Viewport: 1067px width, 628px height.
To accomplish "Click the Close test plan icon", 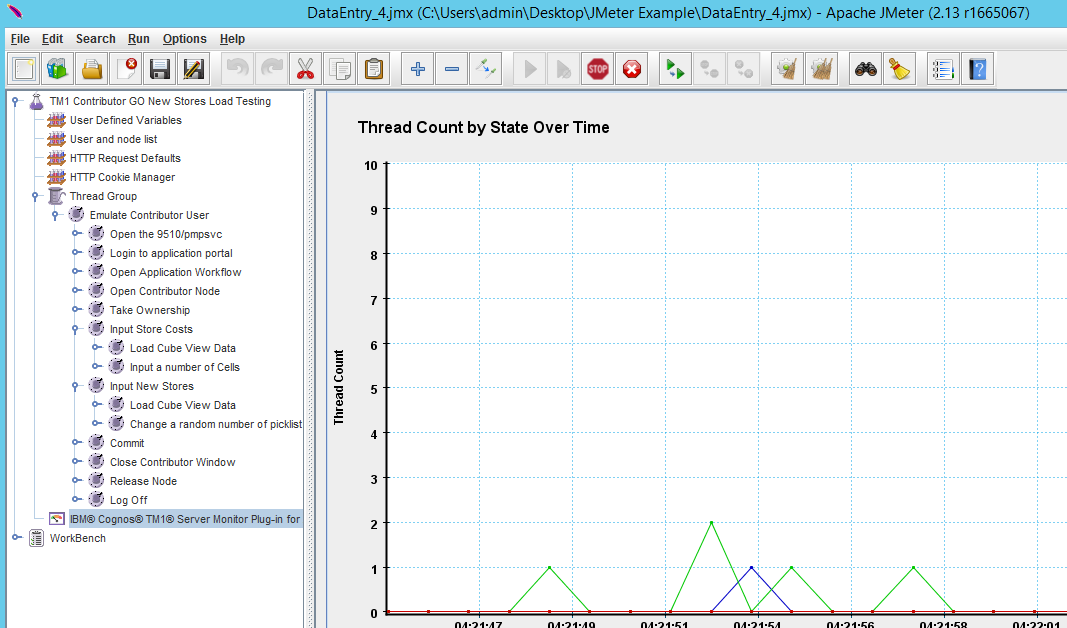I will point(126,69).
